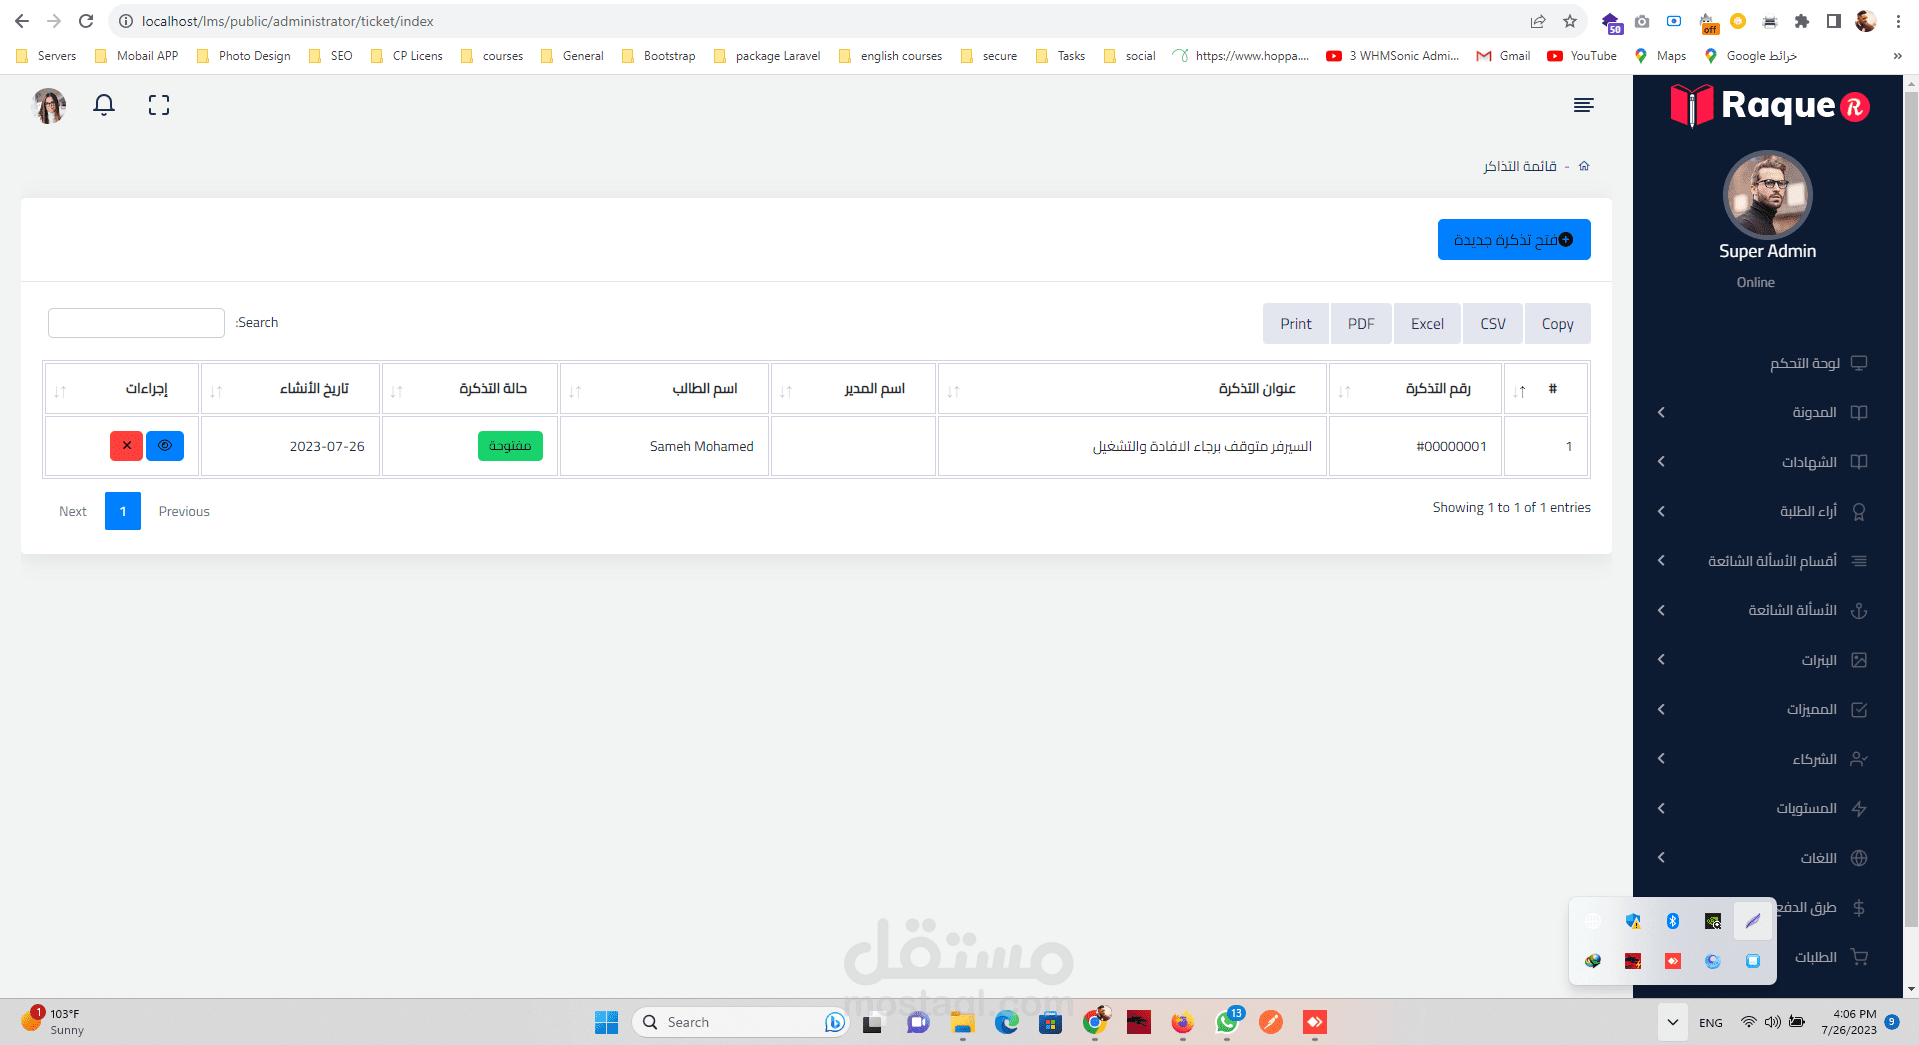Screen dimensions: 1919x1045
Task: Go to the Next pagination page
Action: click(73, 511)
